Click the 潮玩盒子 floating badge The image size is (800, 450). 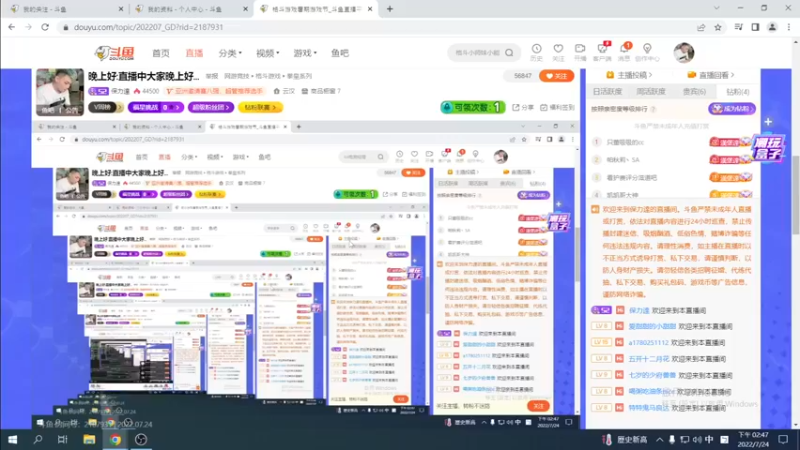(x=768, y=148)
